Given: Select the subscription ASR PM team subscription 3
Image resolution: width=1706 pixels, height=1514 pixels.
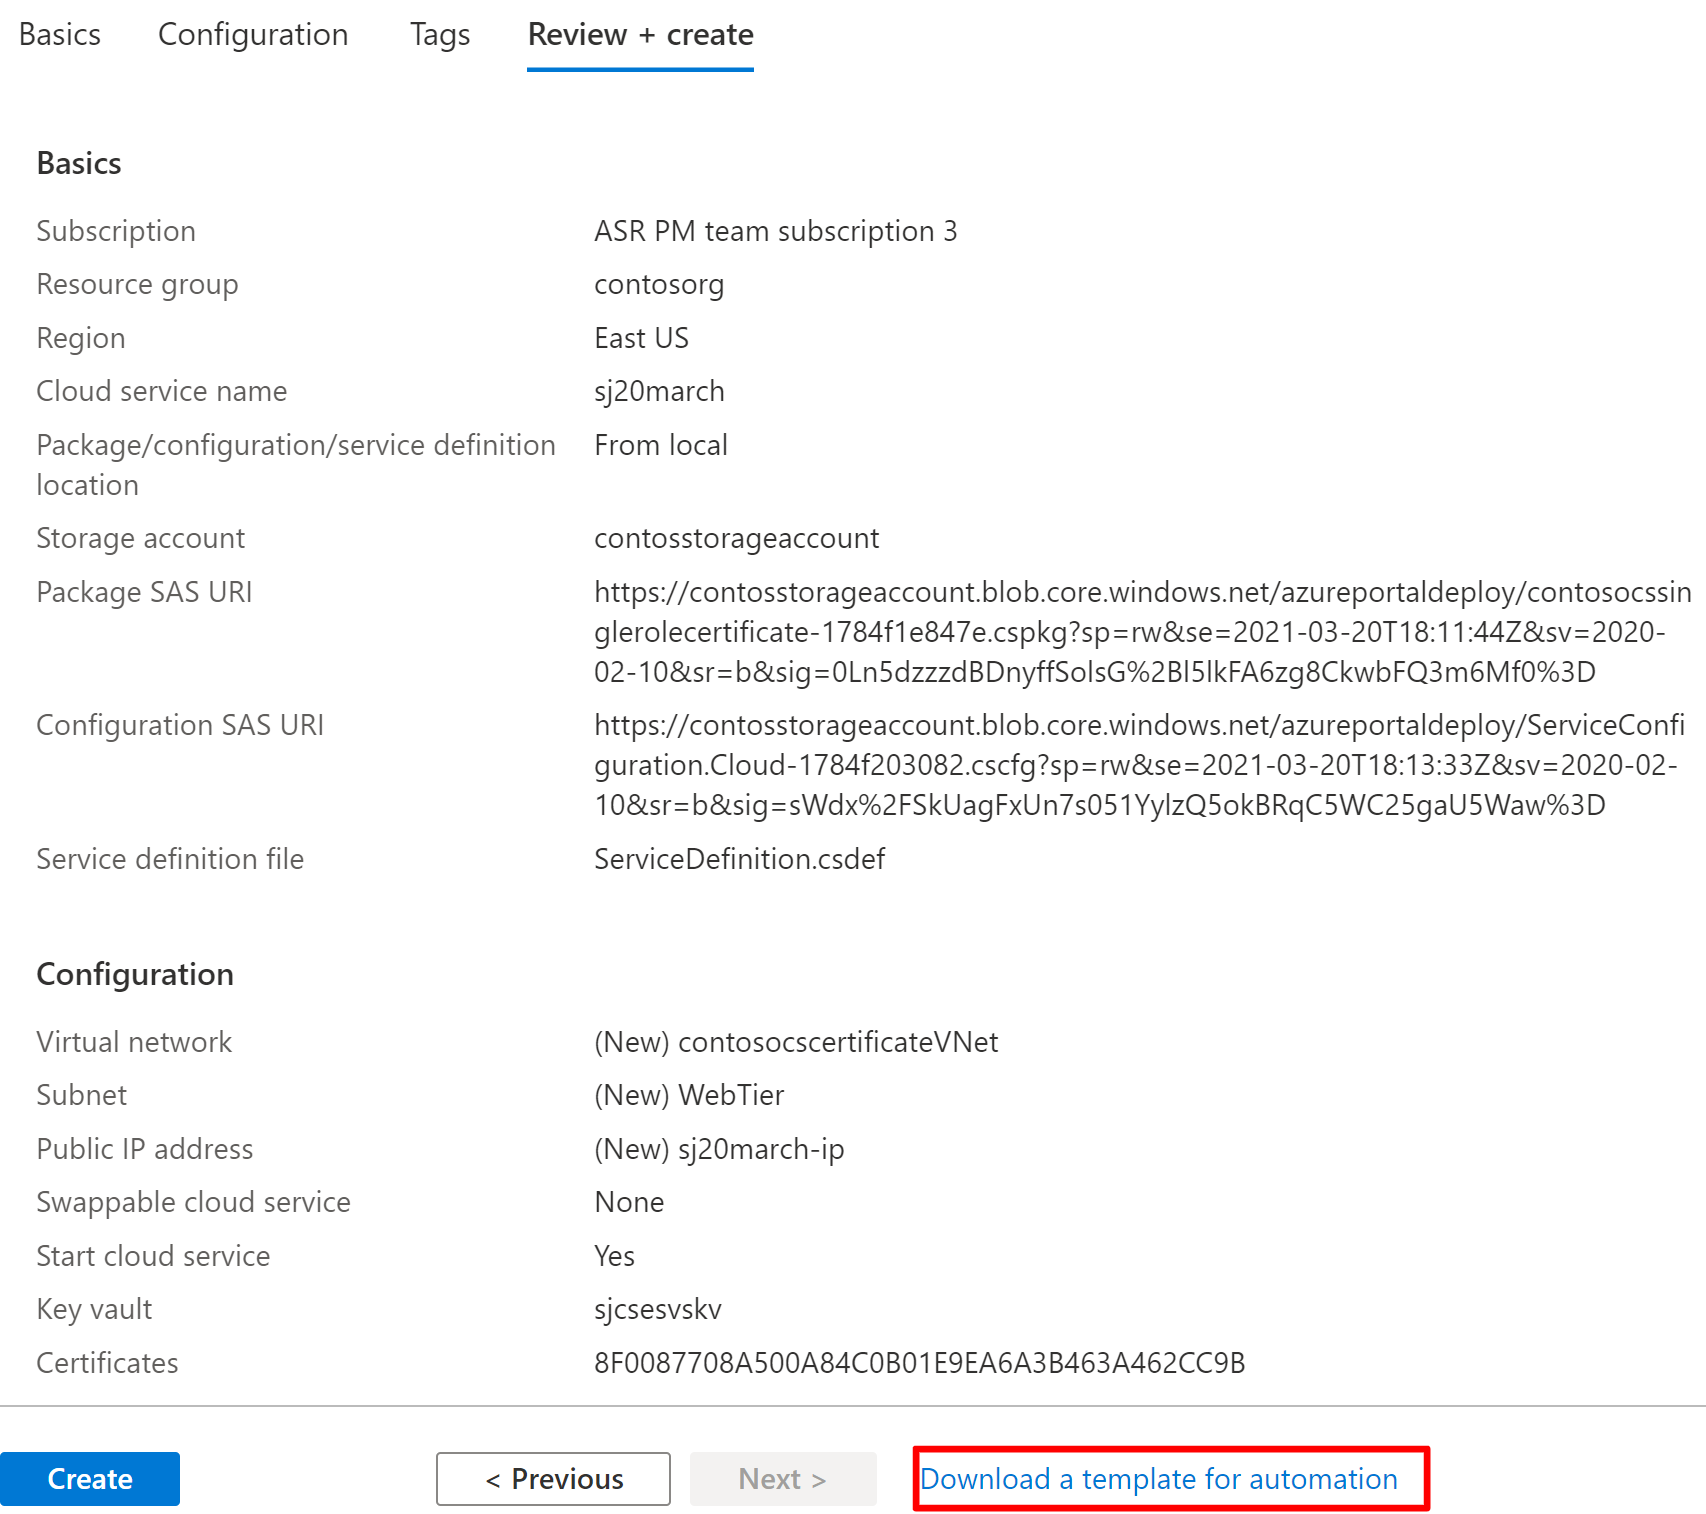Looking at the screenshot, I should point(775,231).
